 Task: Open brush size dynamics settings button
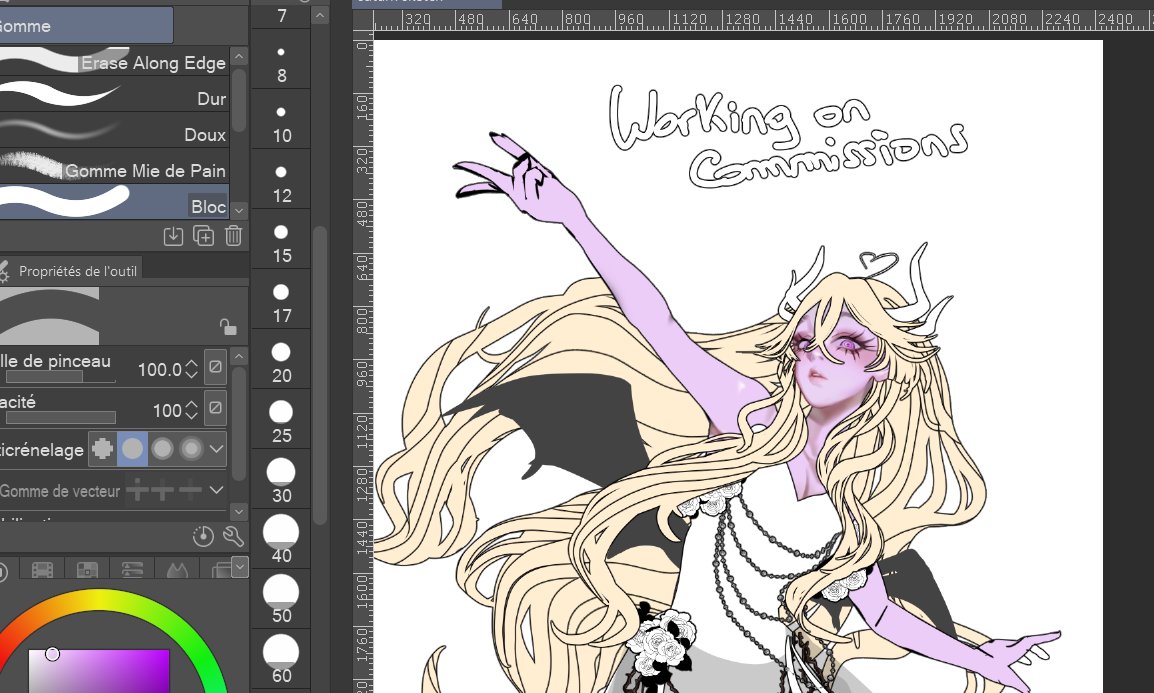215,366
